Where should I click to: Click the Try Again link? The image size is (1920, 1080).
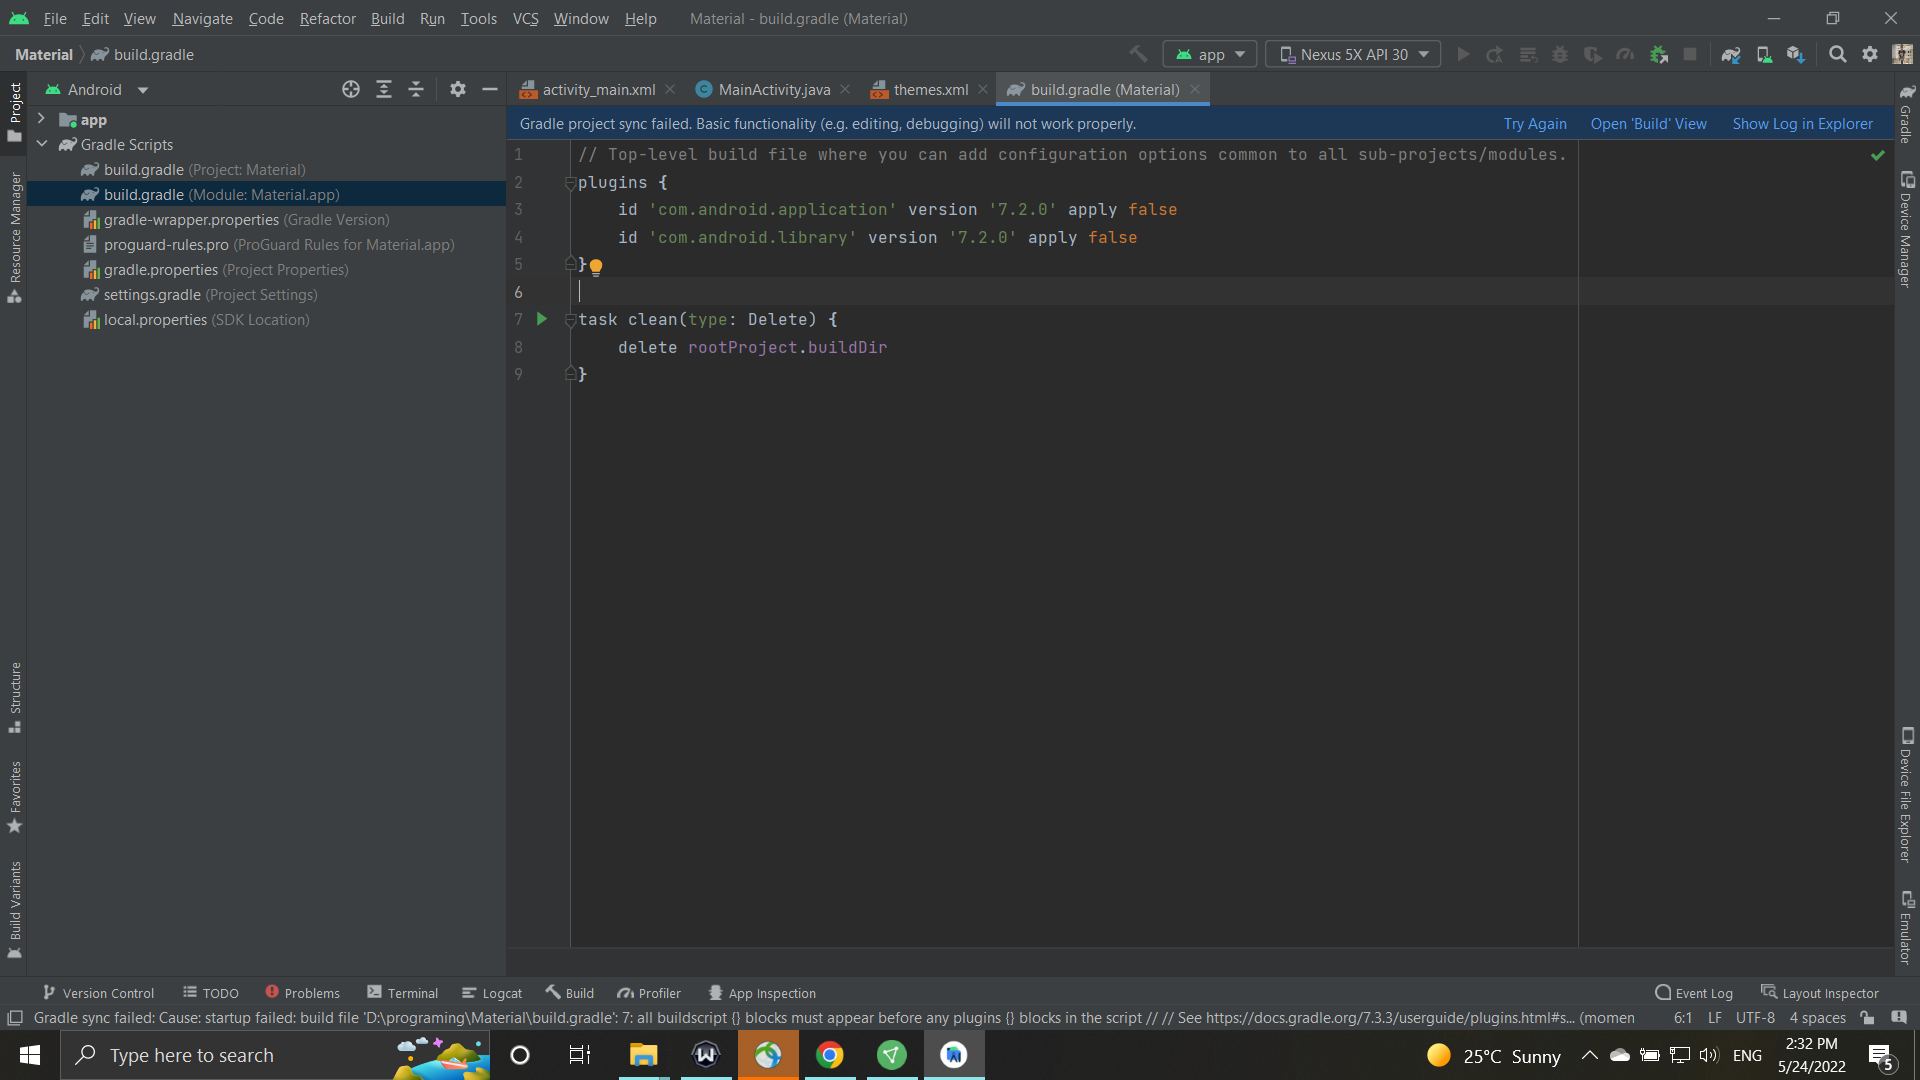tap(1535, 124)
